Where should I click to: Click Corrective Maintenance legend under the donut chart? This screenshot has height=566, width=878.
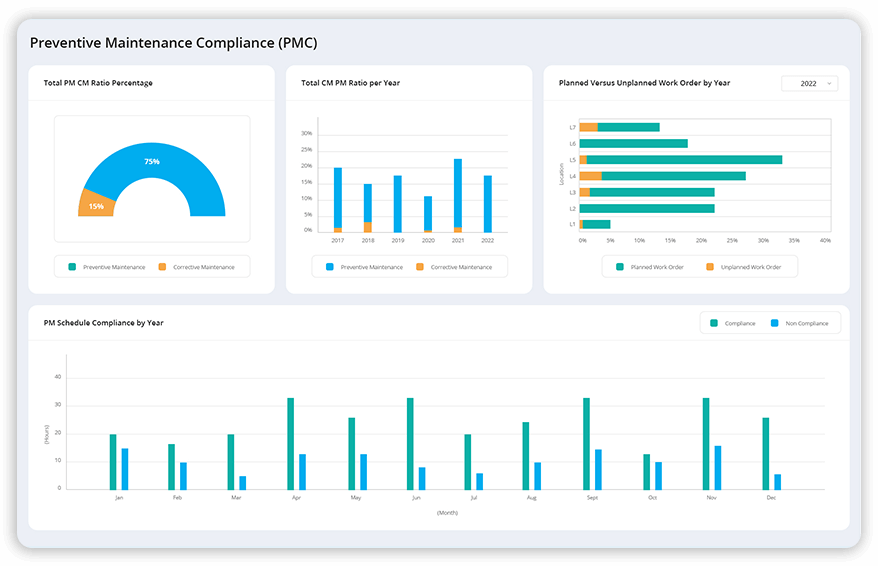(196, 267)
